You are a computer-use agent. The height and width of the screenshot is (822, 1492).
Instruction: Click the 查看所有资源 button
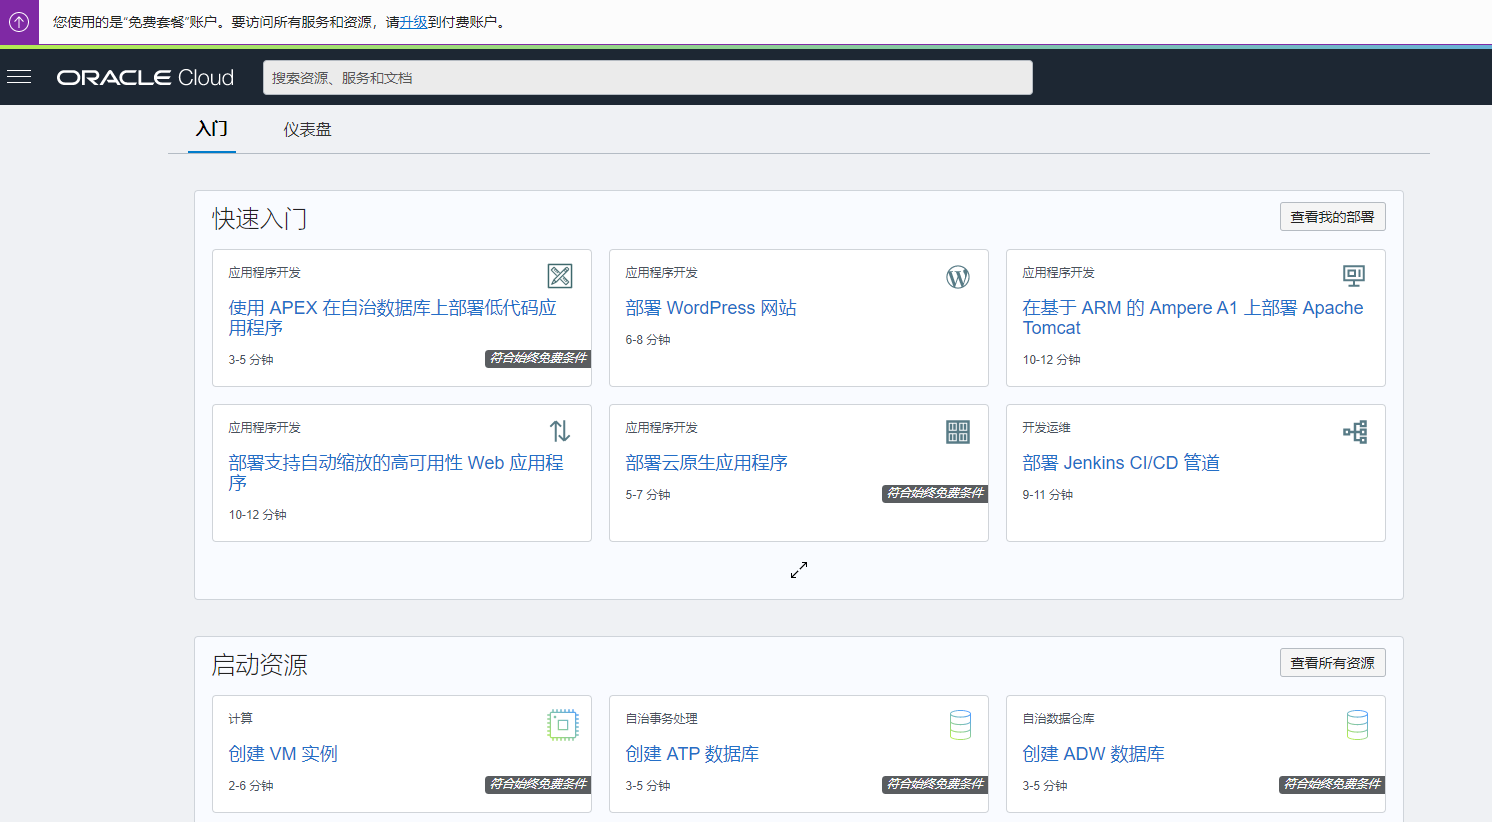(x=1332, y=663)
